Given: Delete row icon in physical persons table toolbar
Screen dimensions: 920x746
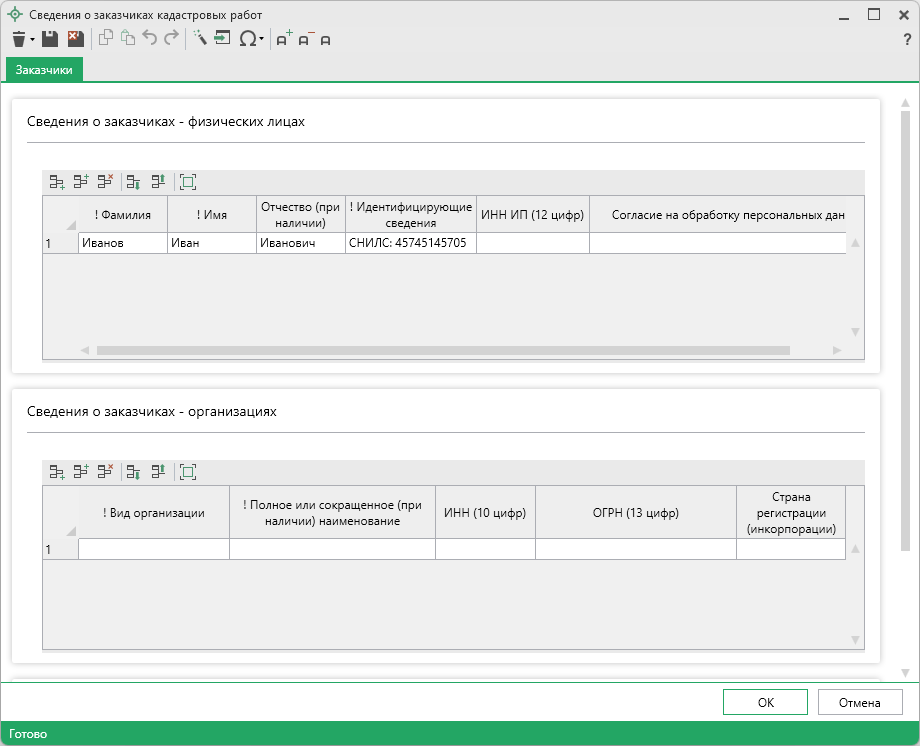Looking at the screenshot, I should click(x=105, y=182).
